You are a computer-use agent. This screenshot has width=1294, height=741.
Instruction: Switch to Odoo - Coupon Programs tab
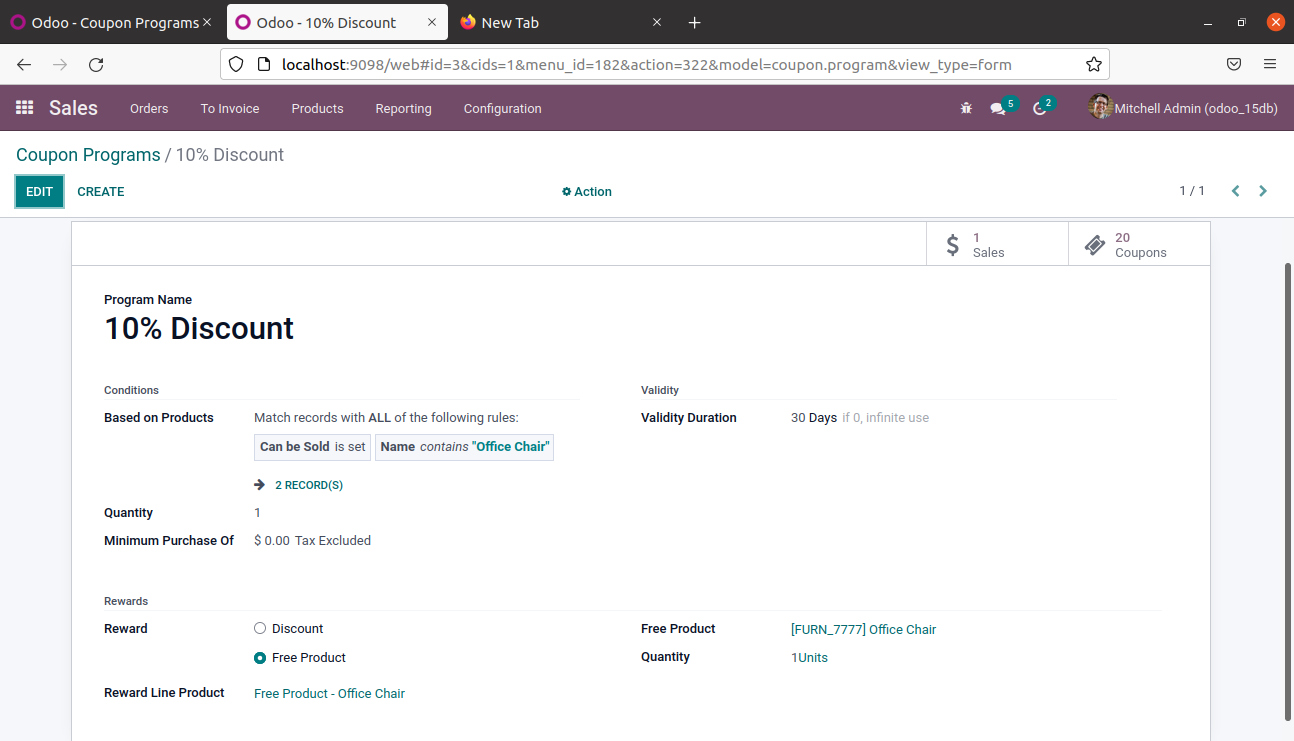pyautogui.click(x=110, y=22)
